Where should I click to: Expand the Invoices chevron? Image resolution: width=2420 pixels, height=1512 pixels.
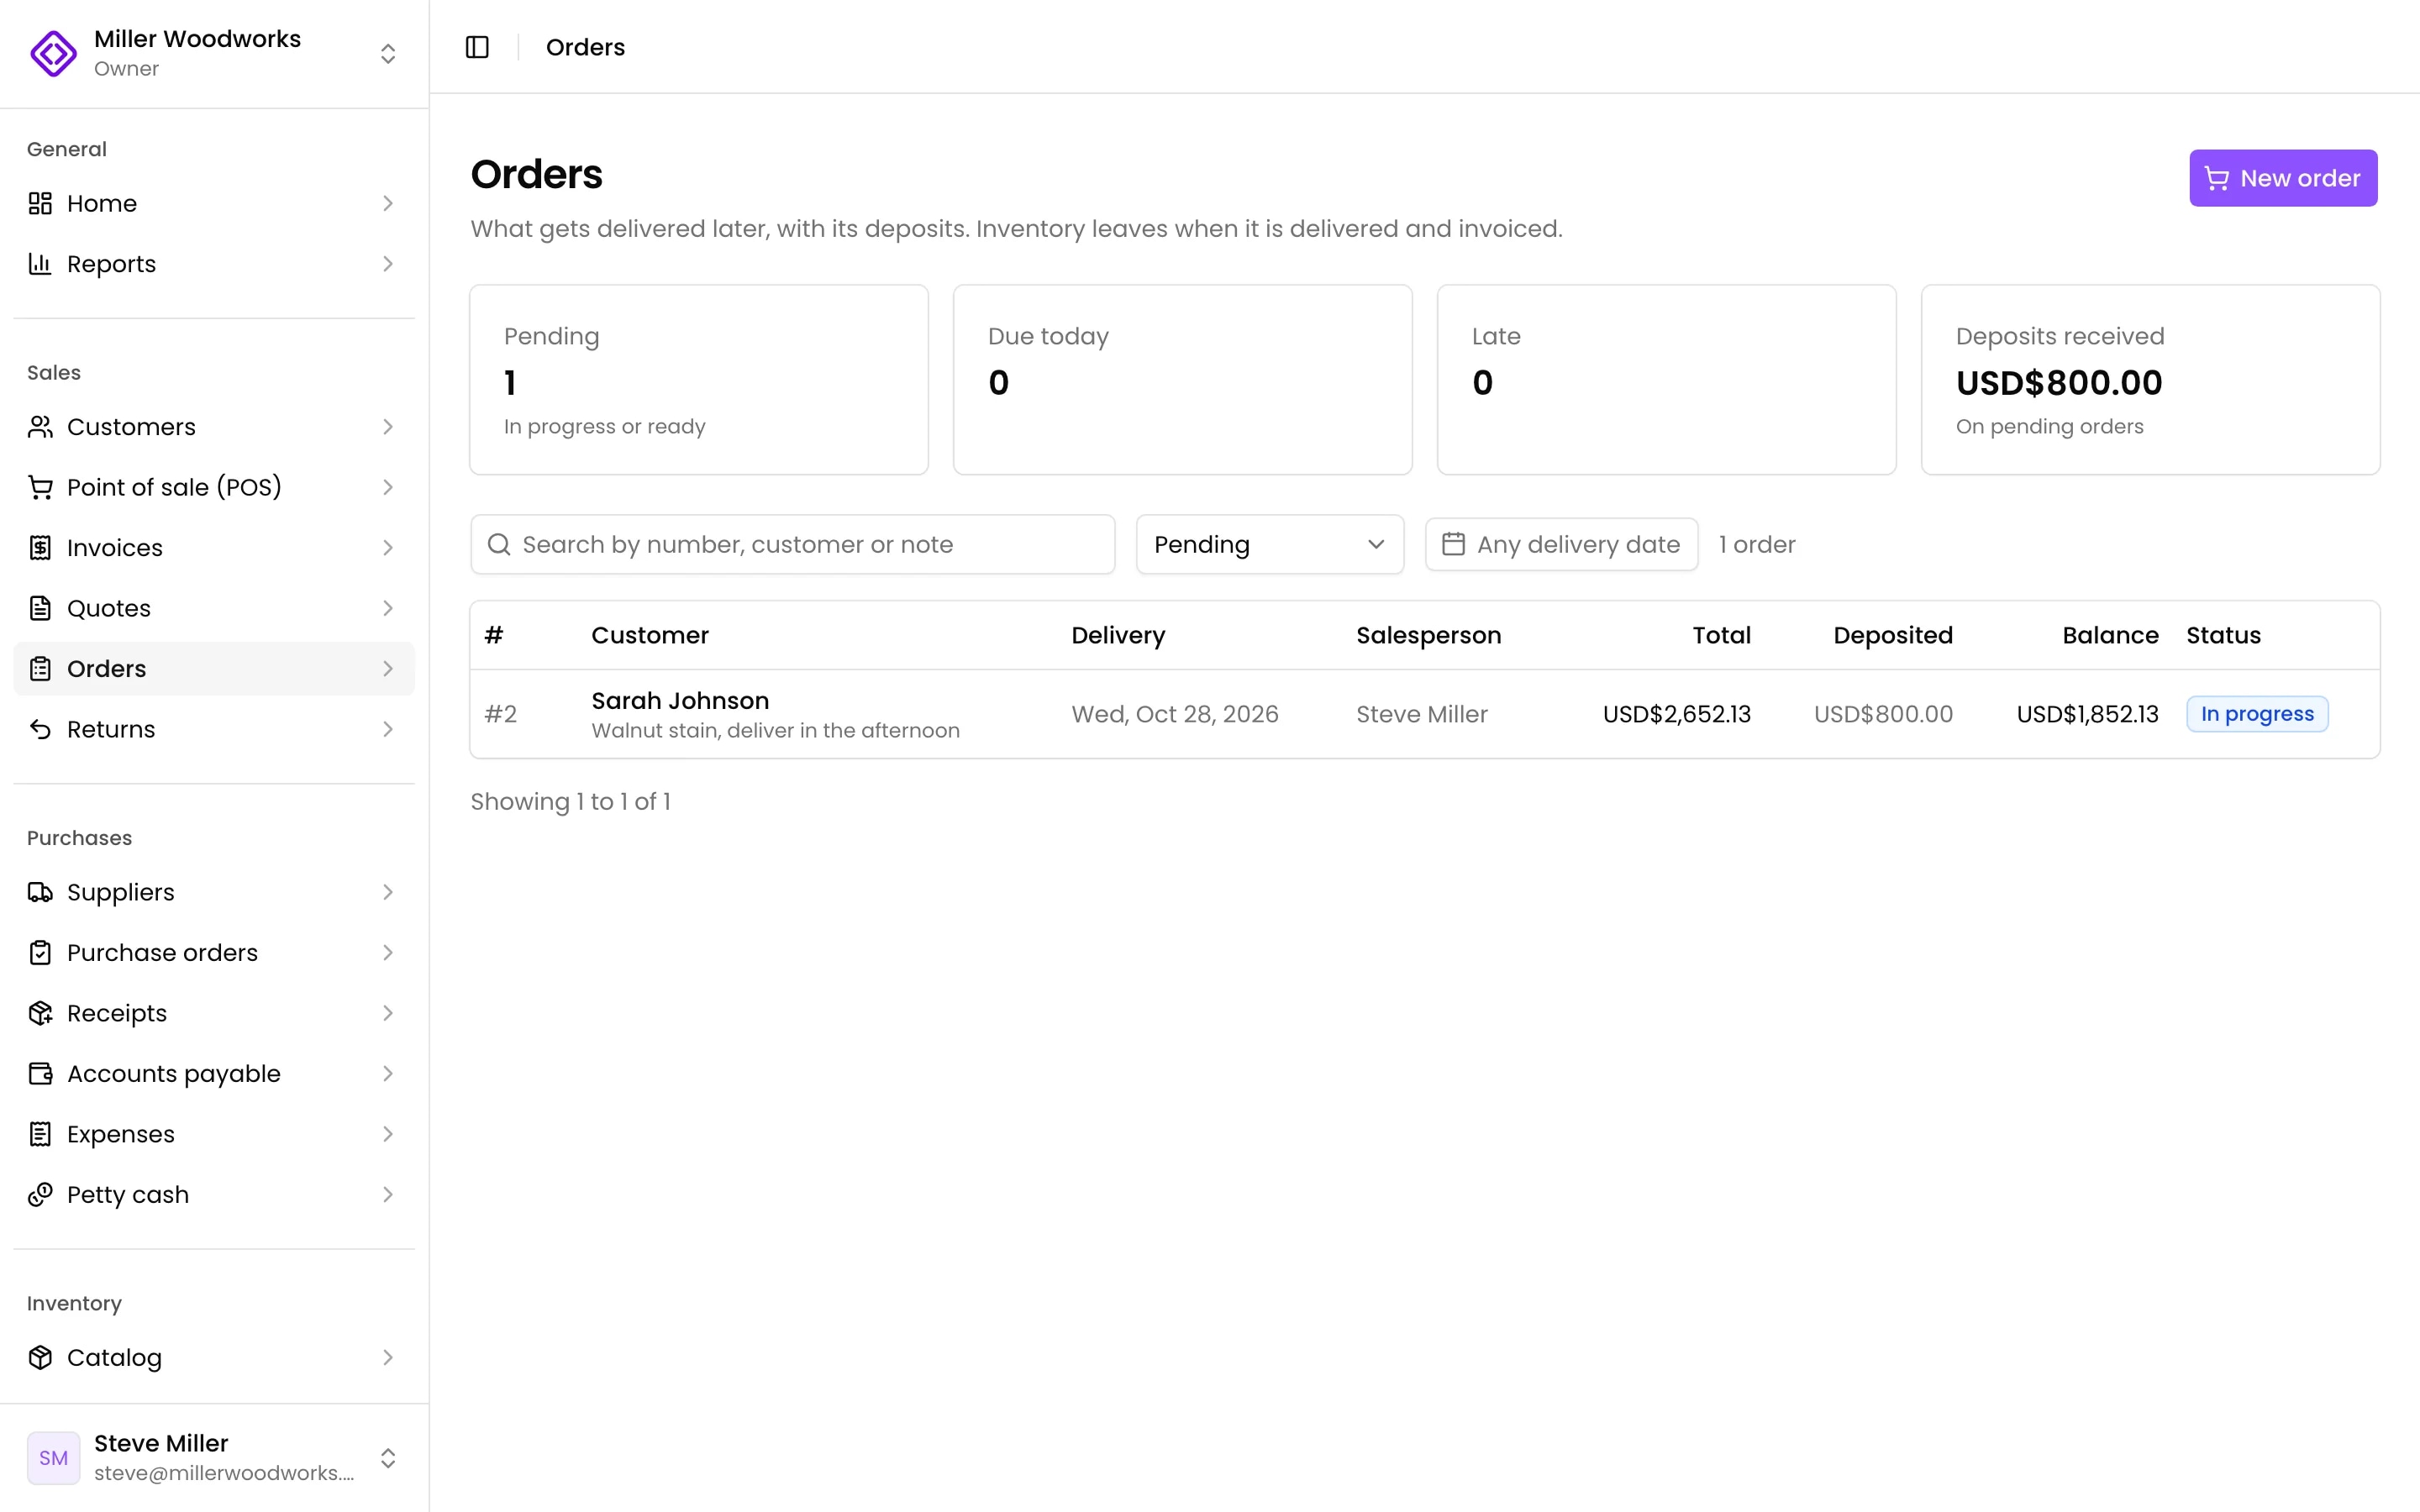[x=388, y=548]
